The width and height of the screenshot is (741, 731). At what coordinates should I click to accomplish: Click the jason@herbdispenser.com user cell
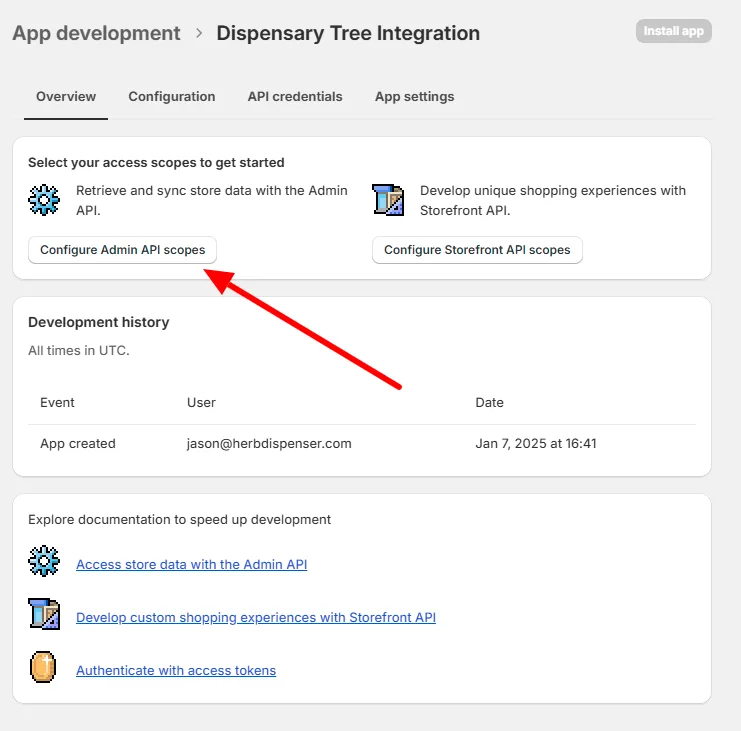(x=269, y=444)
